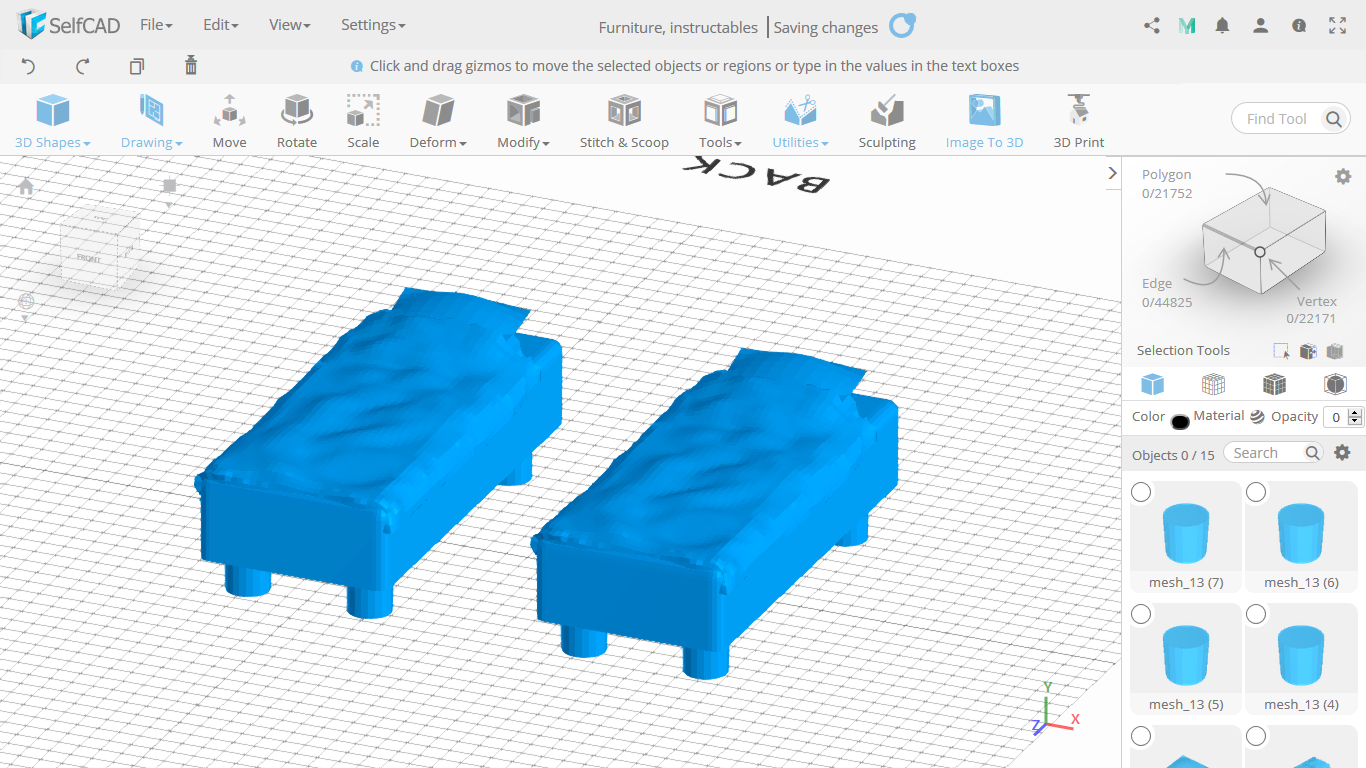This screenshot has height=768, width=1366.
Task: Click the edge highlight on selection cube
Action: (1231, 237)
